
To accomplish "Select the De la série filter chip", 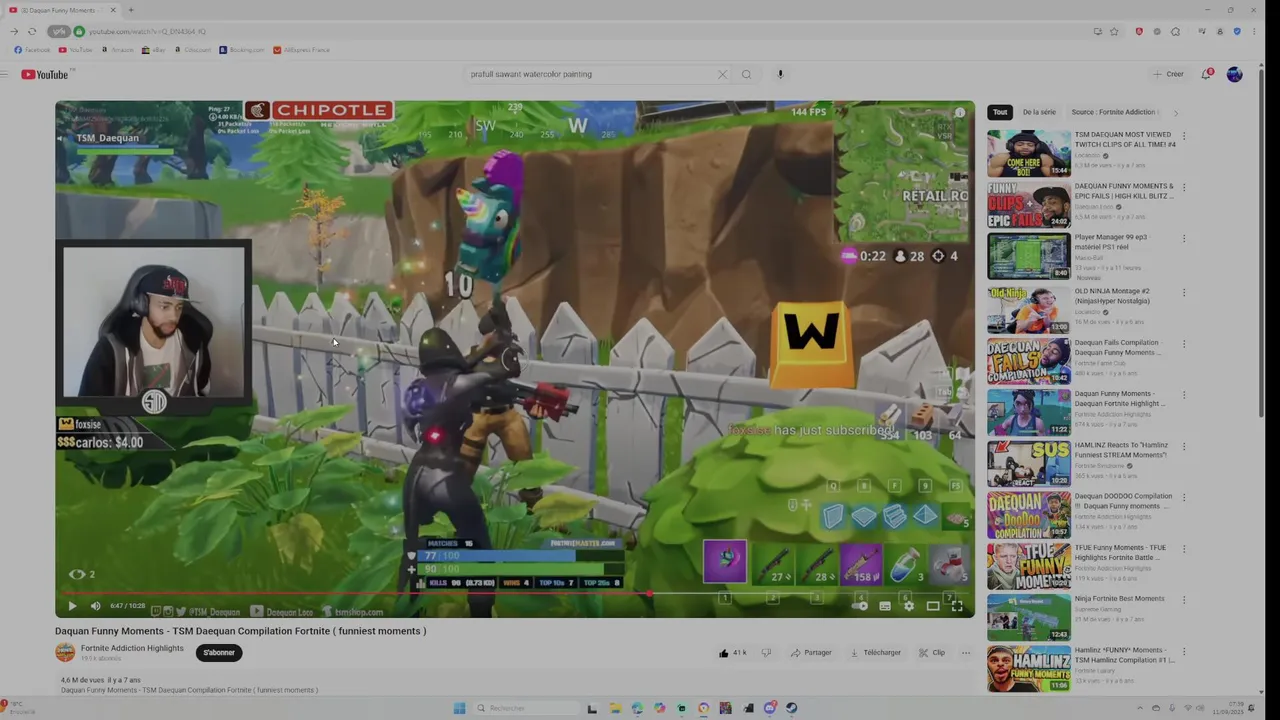I will [1039, 112].
